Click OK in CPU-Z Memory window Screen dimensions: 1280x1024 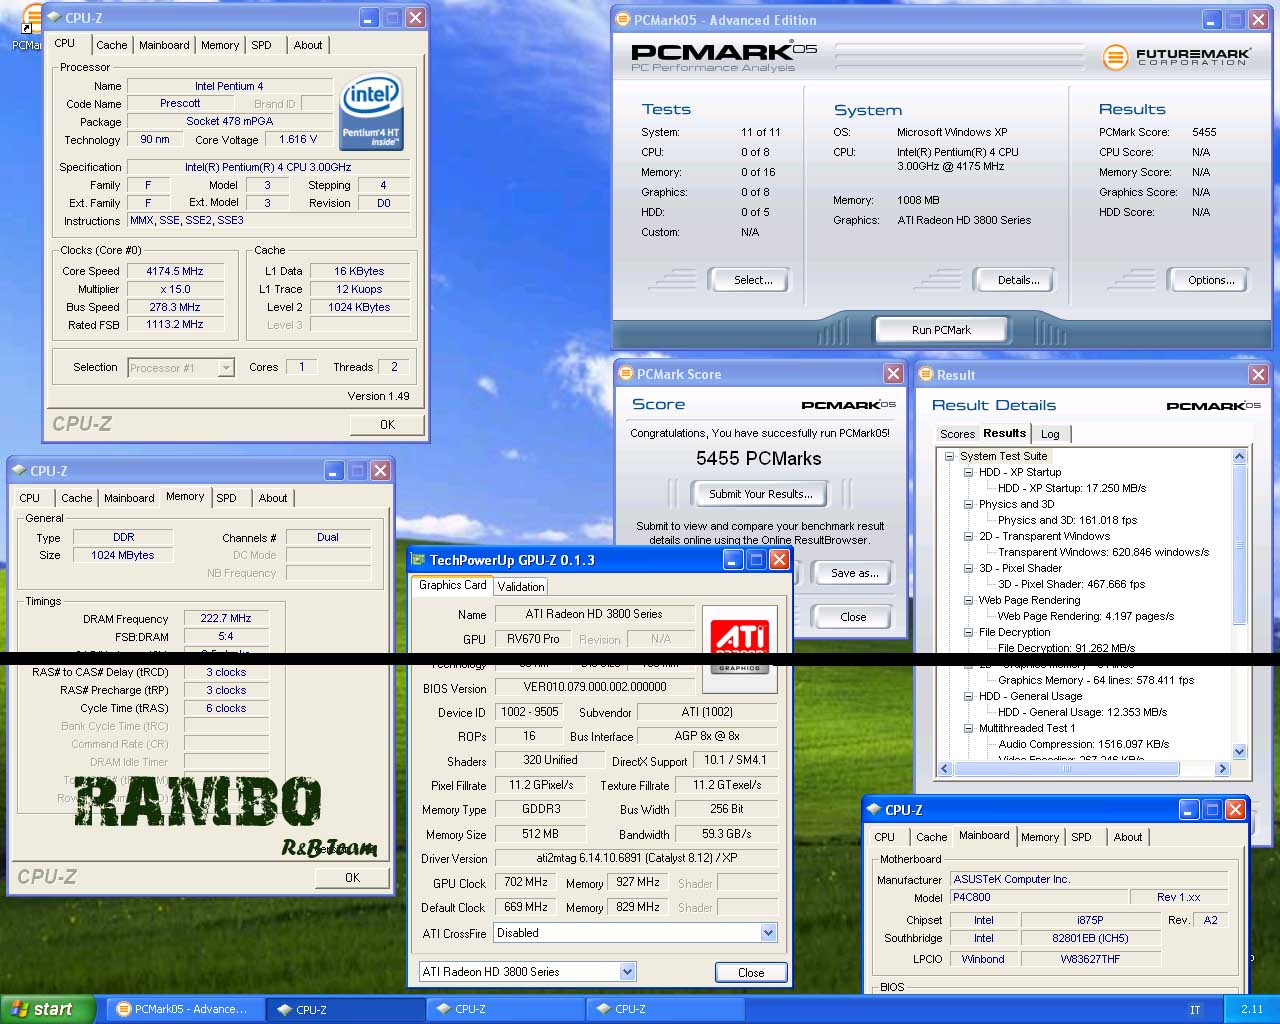coord(352,878)
